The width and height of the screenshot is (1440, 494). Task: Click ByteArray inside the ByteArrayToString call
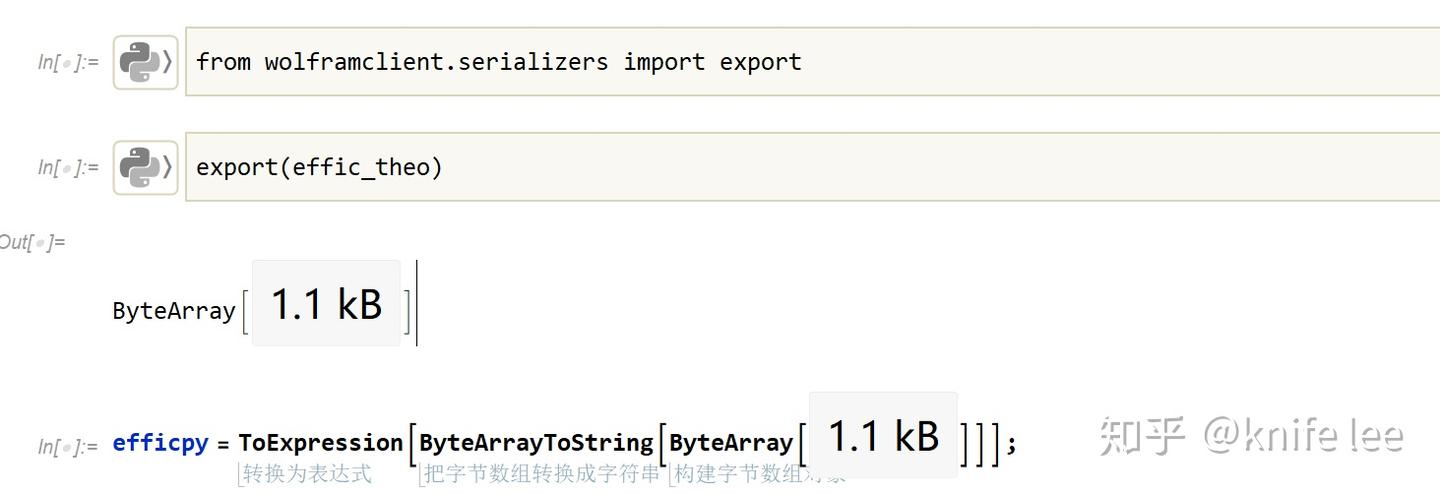(730, 442)
